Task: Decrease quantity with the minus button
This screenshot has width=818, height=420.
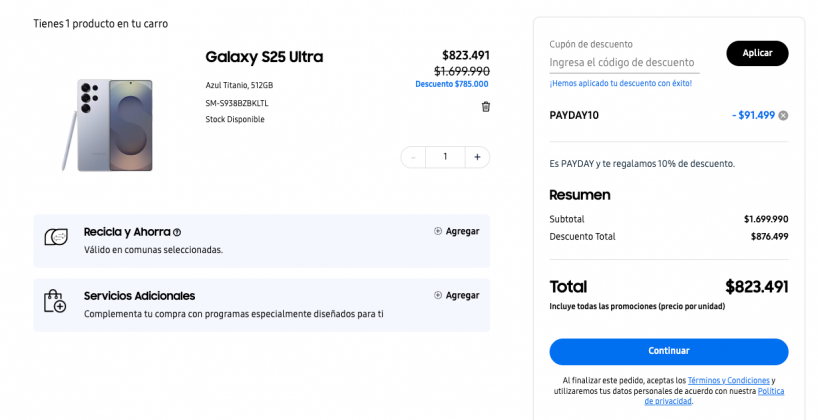Action: click(x=414, y=157)
